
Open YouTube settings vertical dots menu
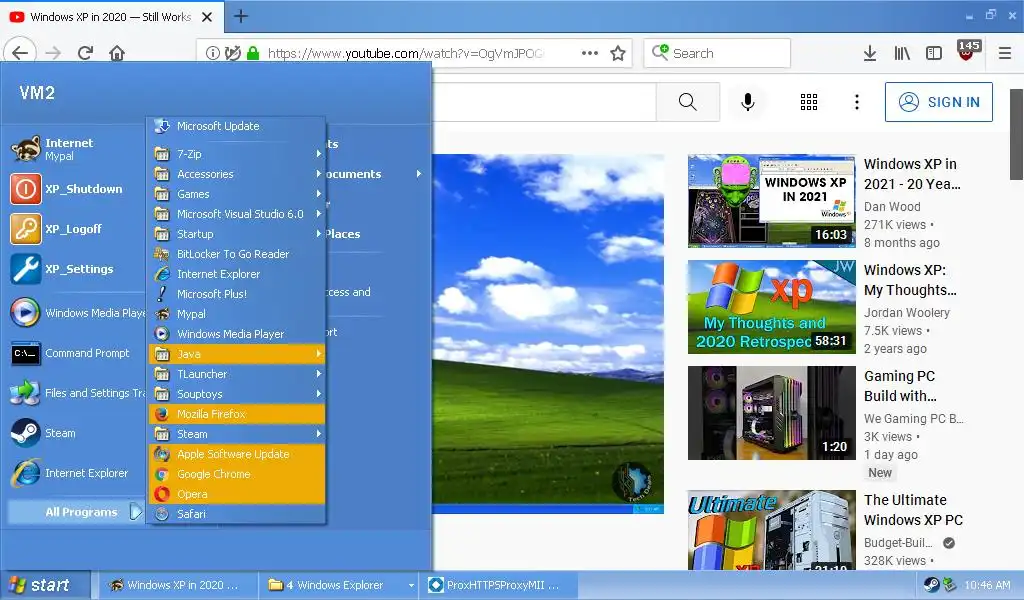[x=857, y=102]
